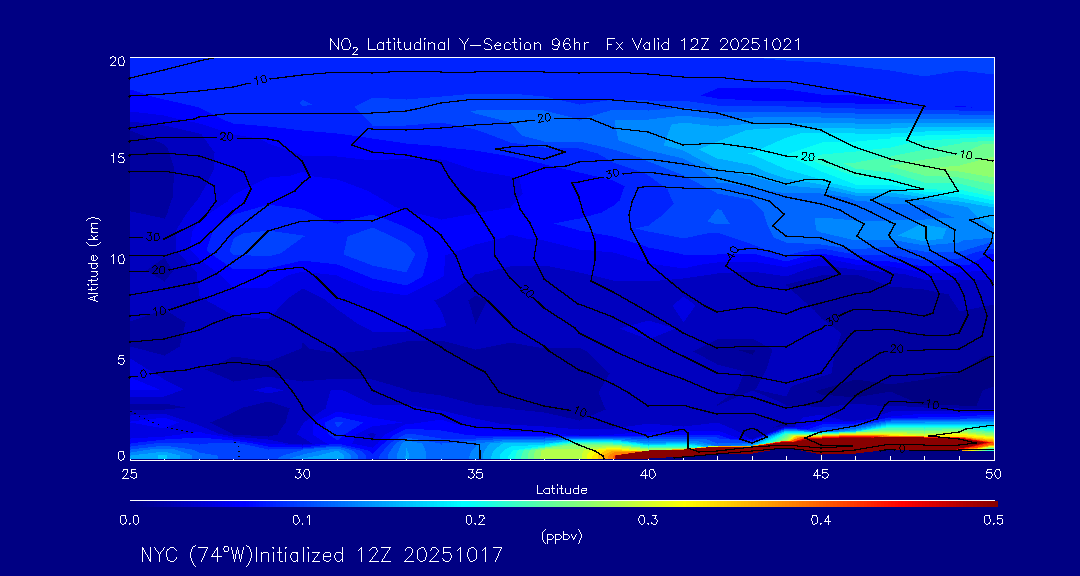The image size is (1080, 576).
Task: Click the 20 tick on altitude axis
Action: 115,61
